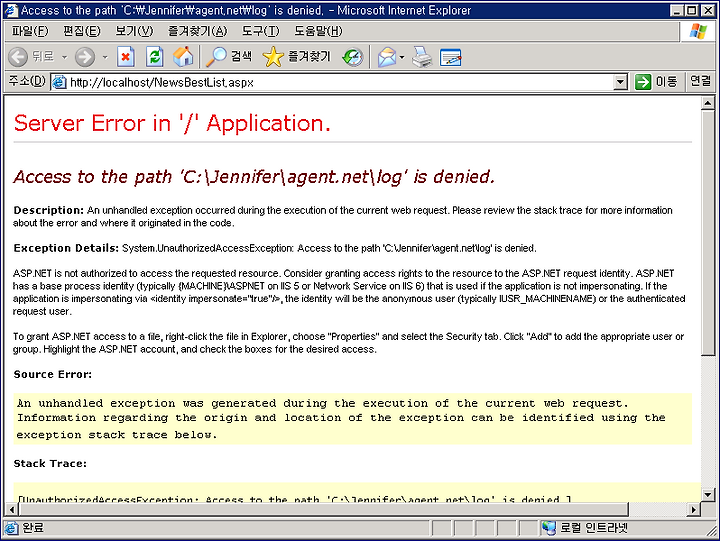Click the page icon in the address bar
Image resolution: width=720 pixels, height=541 pixels.
point(59,83)
